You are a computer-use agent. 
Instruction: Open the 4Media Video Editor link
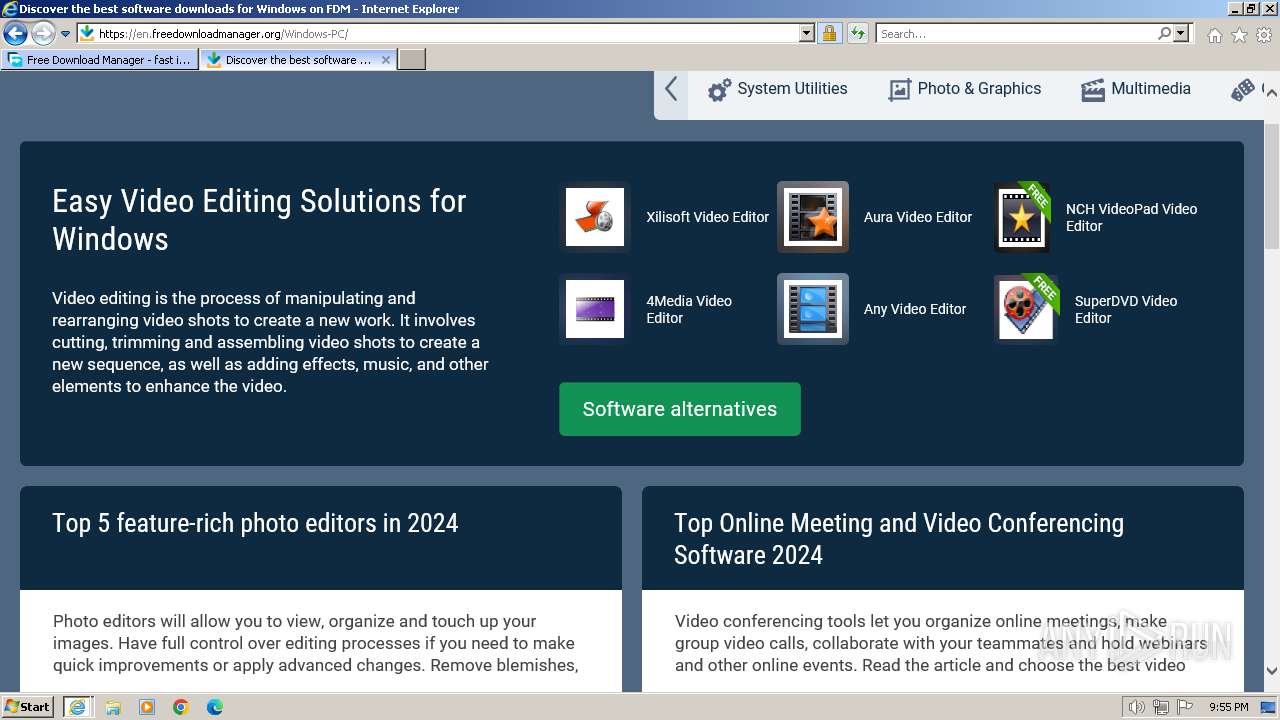tap(689, 310)
